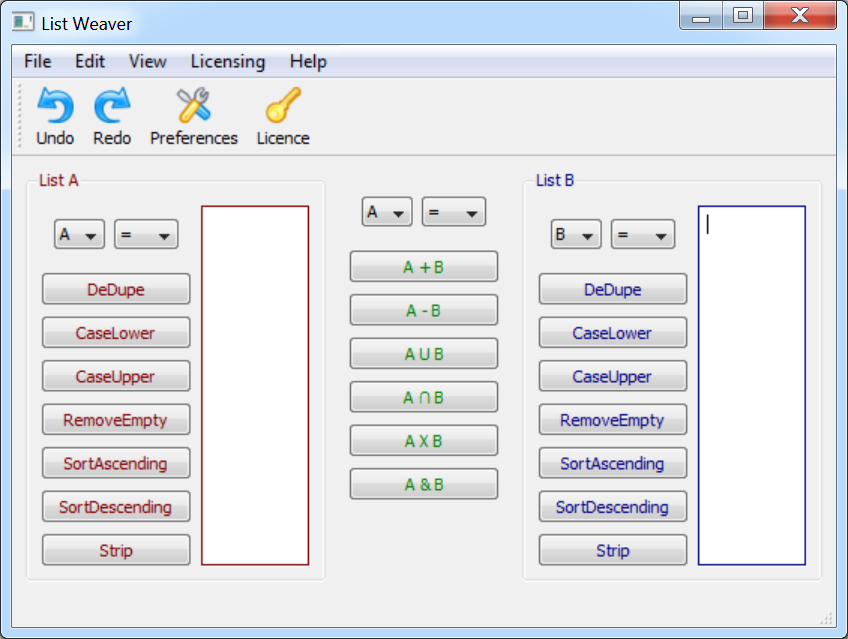Open the List A operator dropdown
This screenshot has height=639, width=848.
146,235
